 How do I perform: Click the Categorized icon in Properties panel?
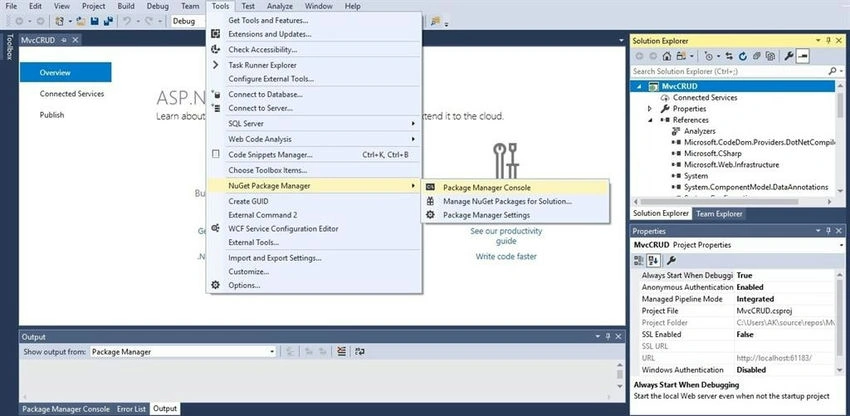pyautogui.click(x=639, y=260)
